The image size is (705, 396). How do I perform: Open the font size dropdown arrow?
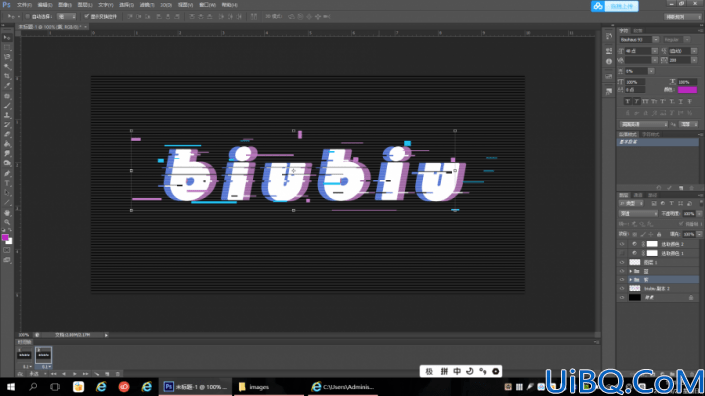pos(655,51)
